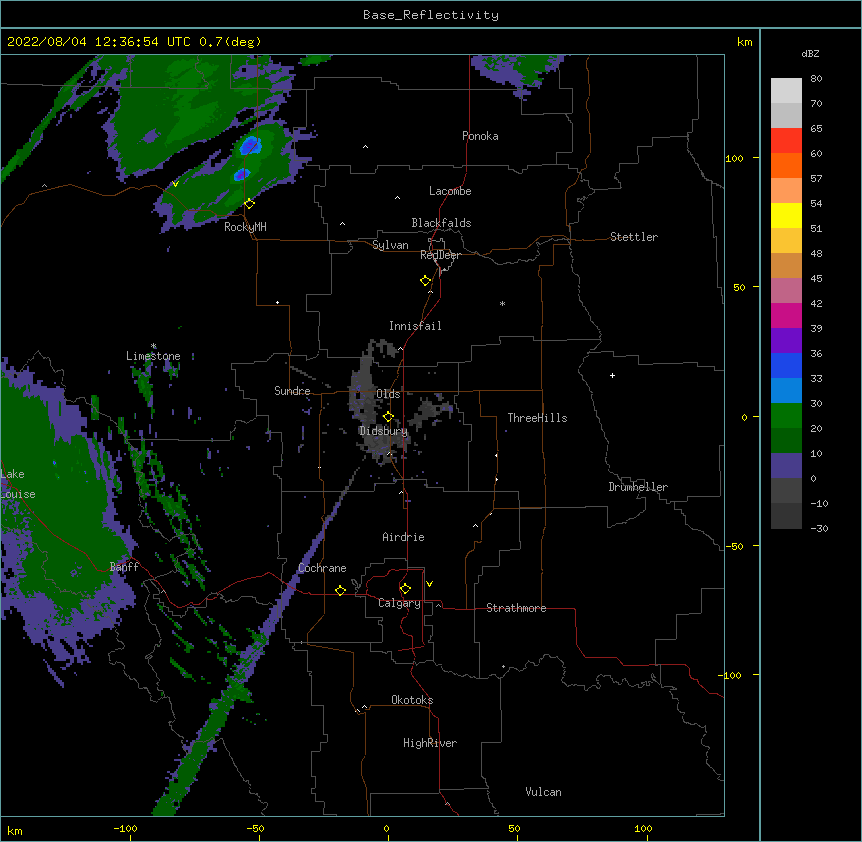Image resolution: width=862 pixels, height=842 pixels.
Task: Click the 50 tick on the bottom axis
Action: click(514, 829)
